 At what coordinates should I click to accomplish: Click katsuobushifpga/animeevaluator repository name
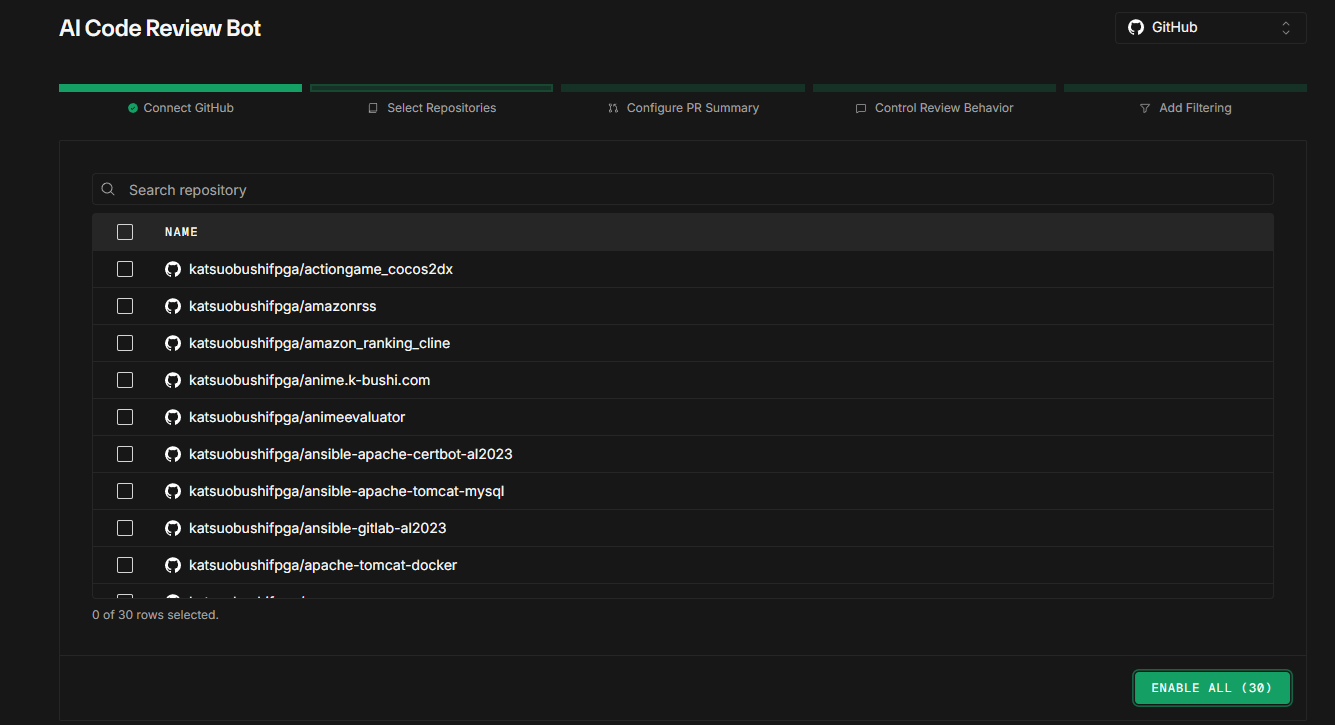(297, 417)
